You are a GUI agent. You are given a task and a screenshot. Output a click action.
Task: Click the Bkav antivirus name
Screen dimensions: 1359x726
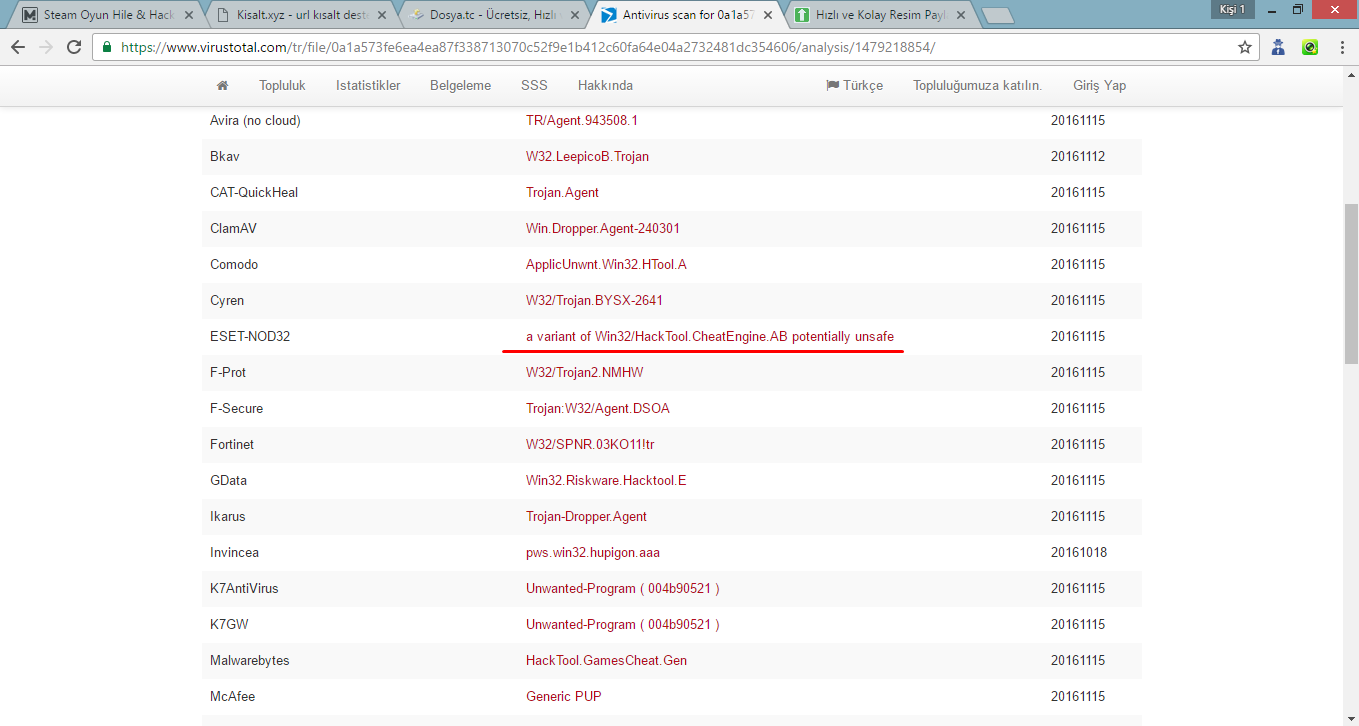(x=225, y=156)
